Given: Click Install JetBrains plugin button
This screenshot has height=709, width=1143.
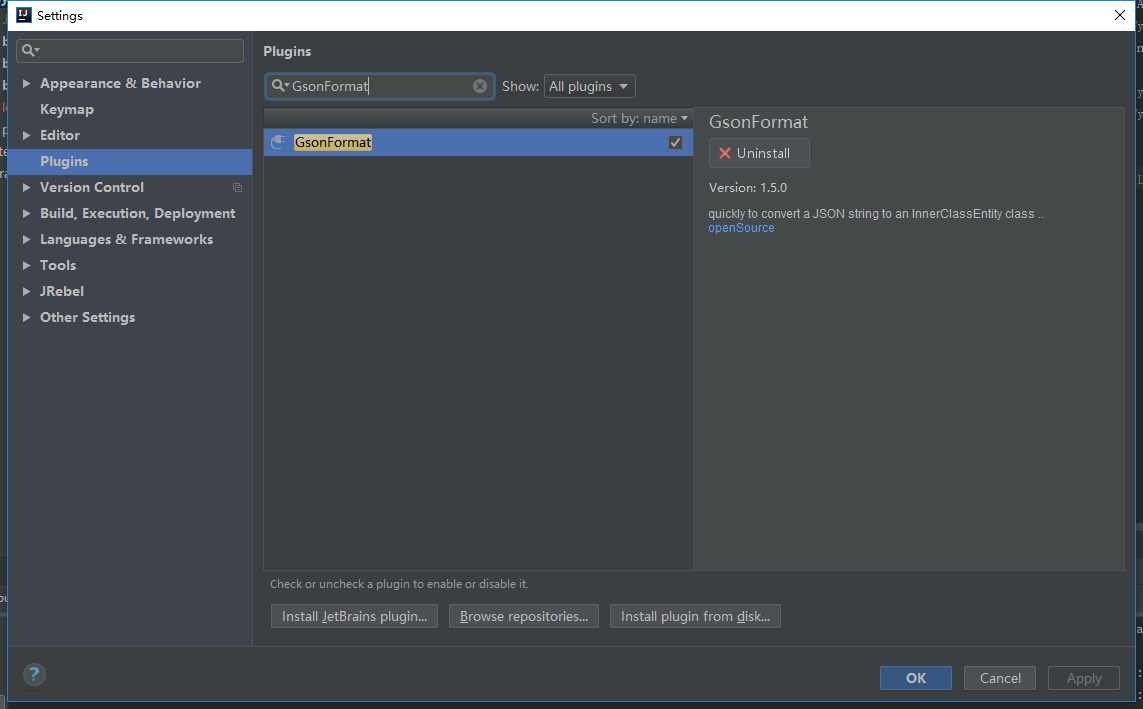Looking at the screenshot, I should point(354,616).
